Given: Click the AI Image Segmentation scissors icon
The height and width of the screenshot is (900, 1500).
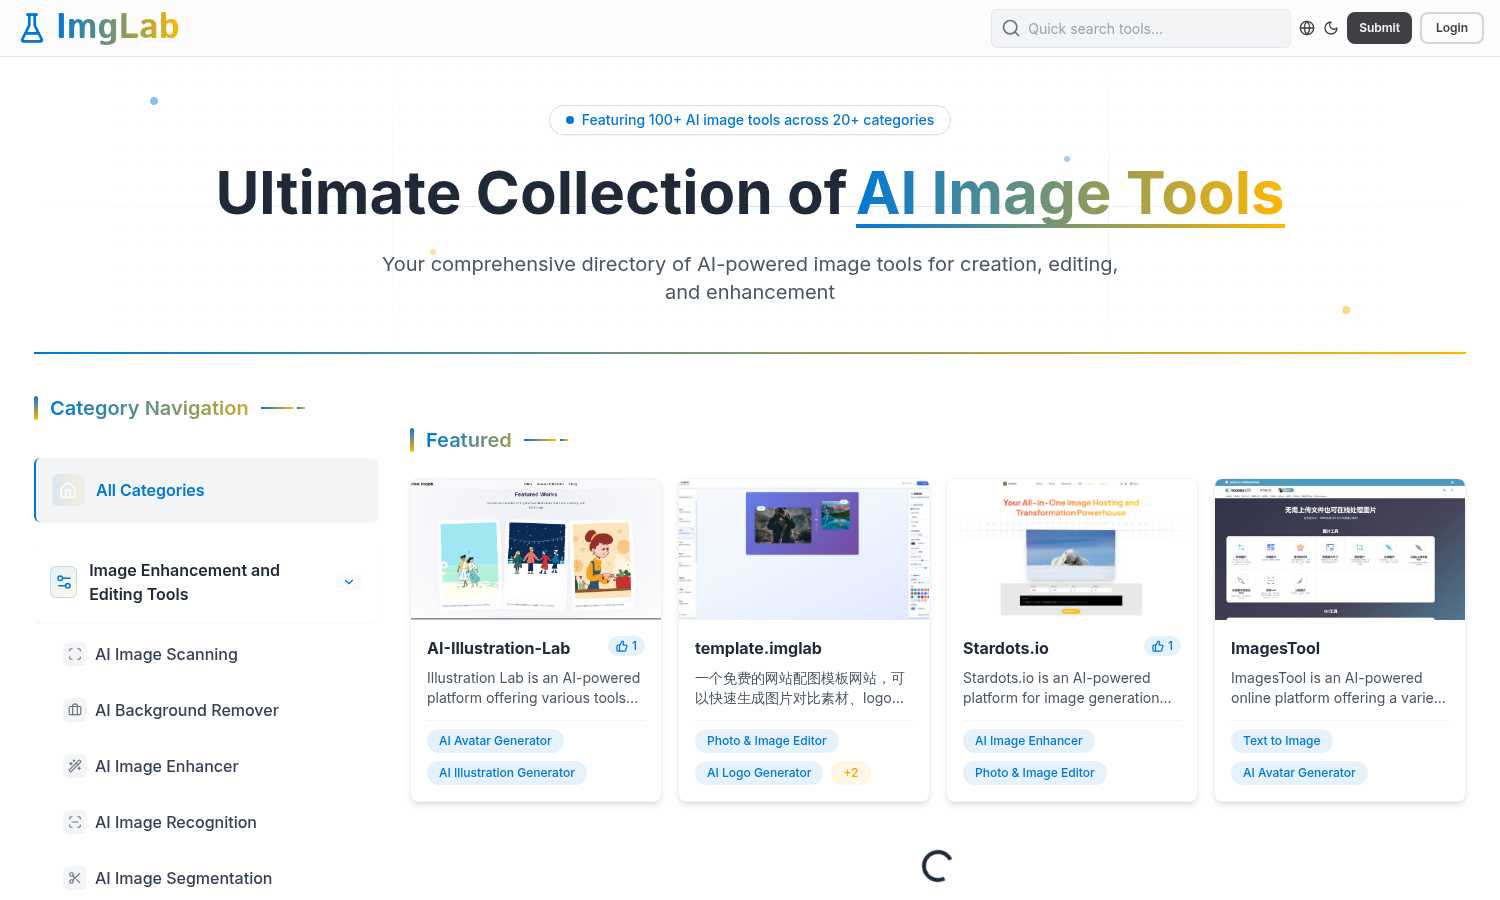Looking at the screenshot, I should click(75, 878).
